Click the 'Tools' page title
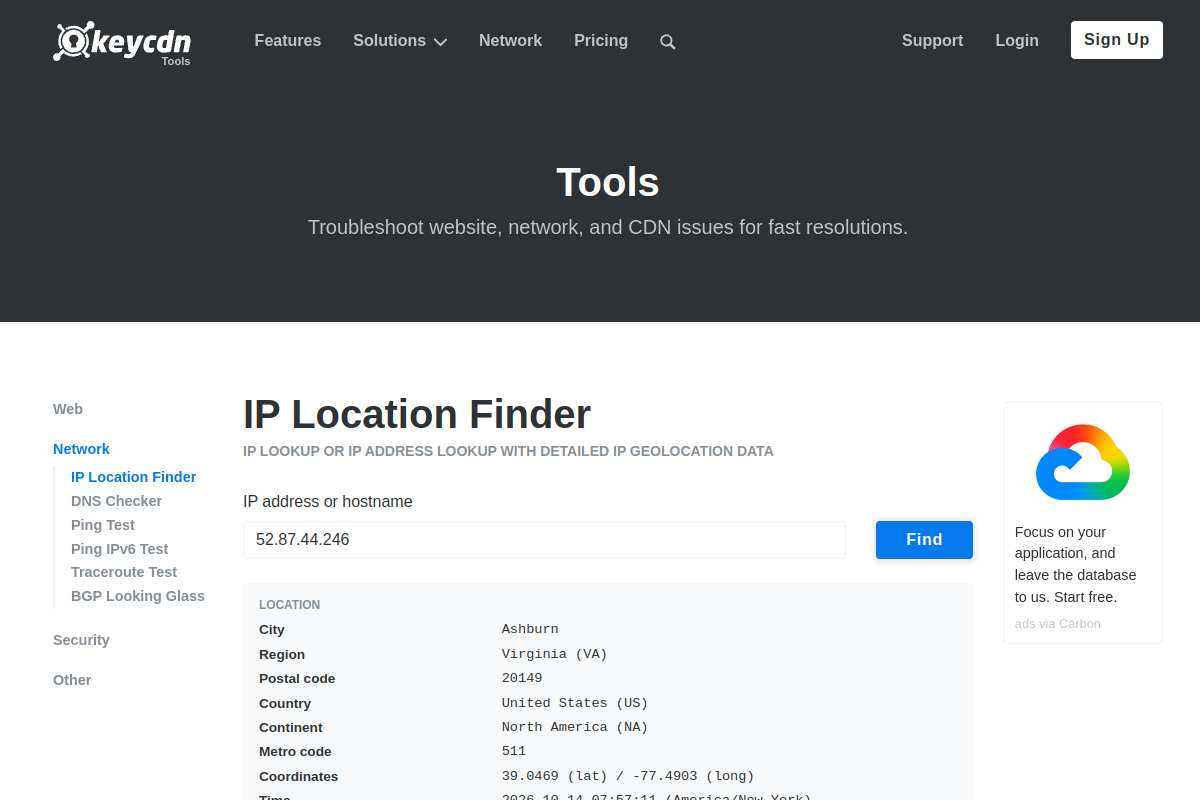 [x=608, y=182]
